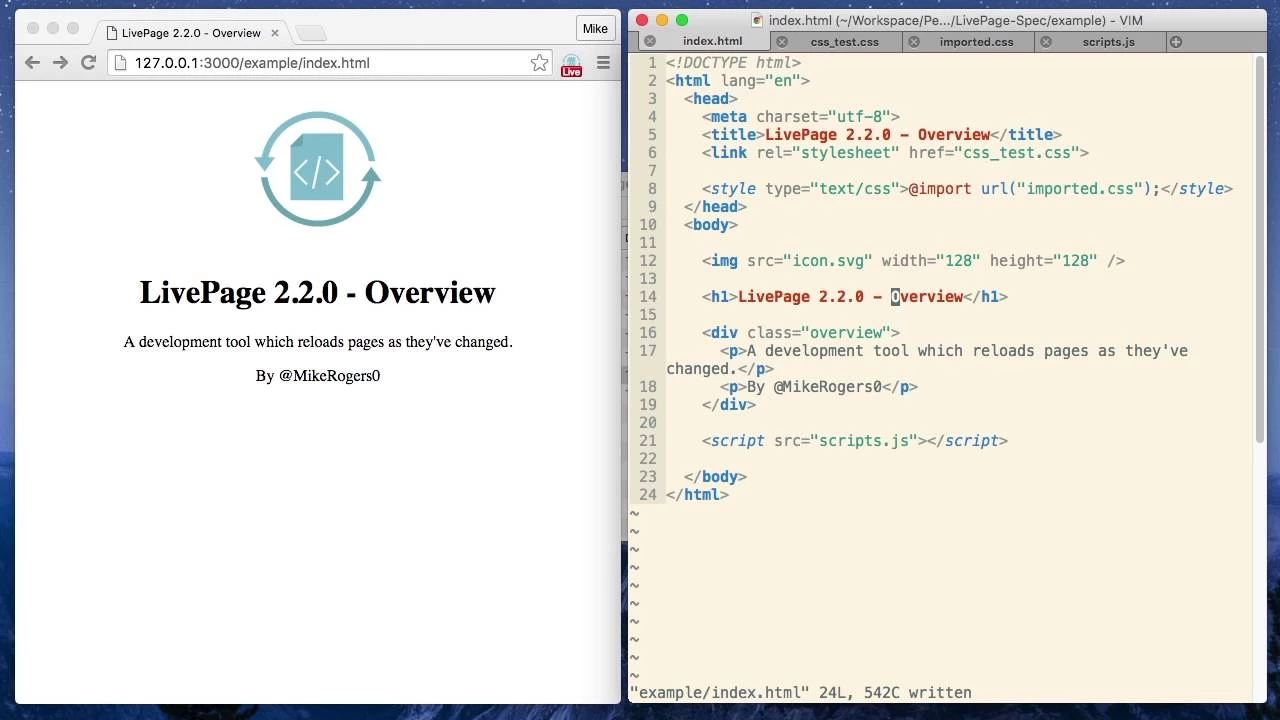
Task: Close the scripts.js tab in VIM
Action: click(1046, 42)
